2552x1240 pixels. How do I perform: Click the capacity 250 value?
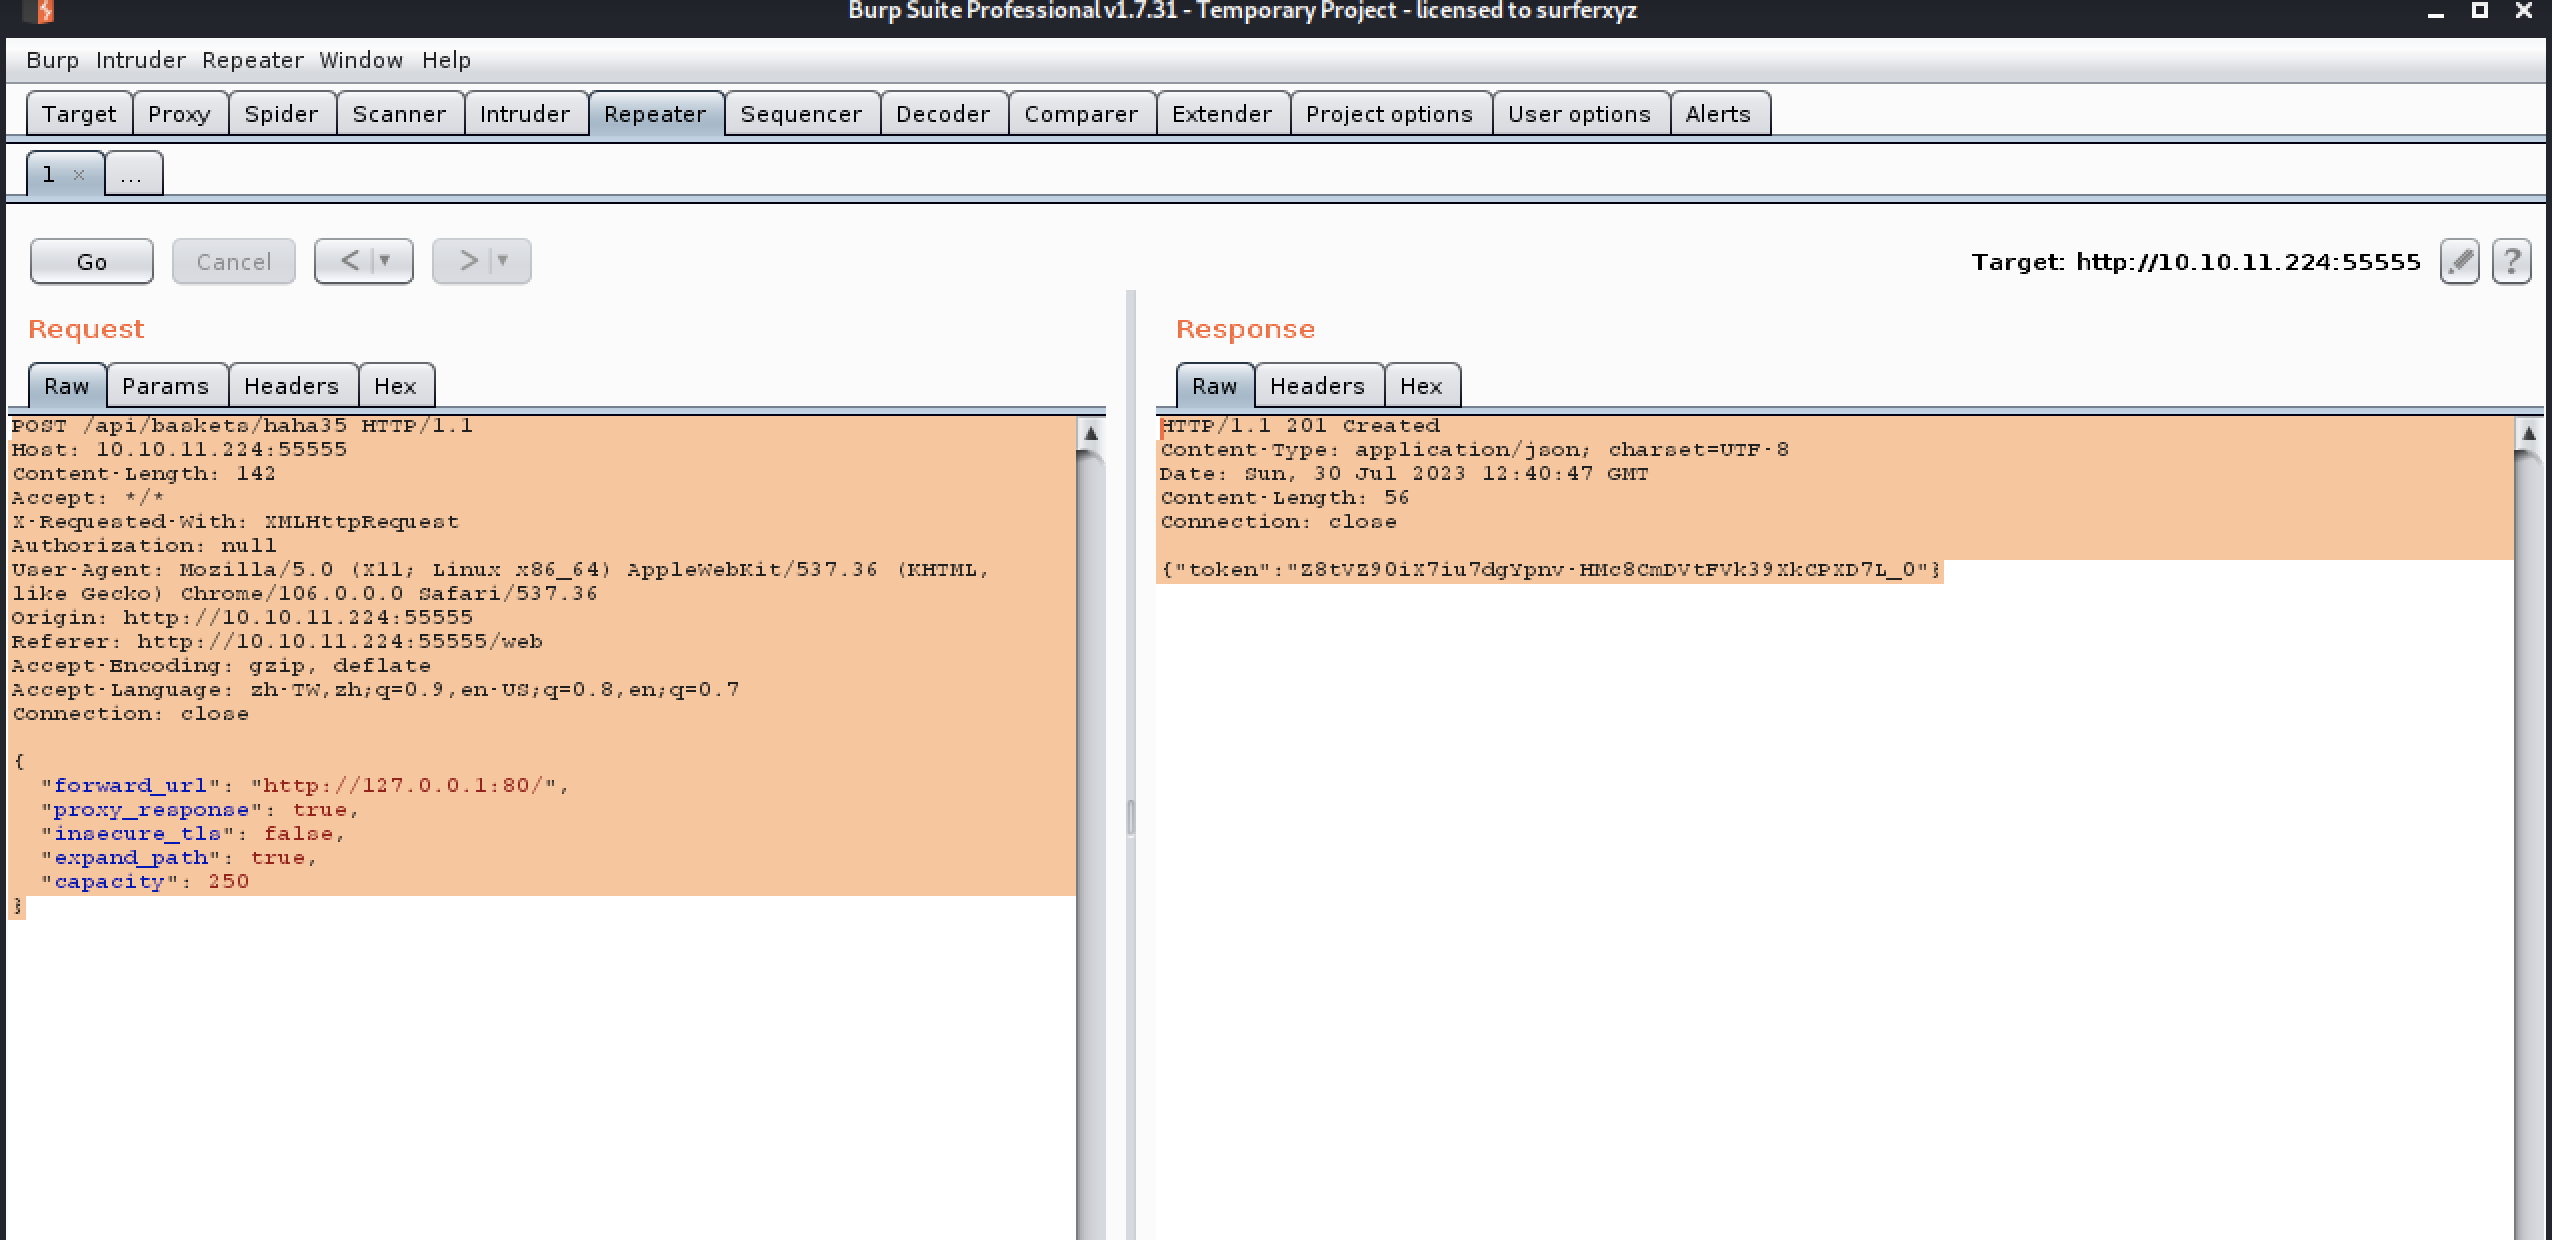coord(229,881)
